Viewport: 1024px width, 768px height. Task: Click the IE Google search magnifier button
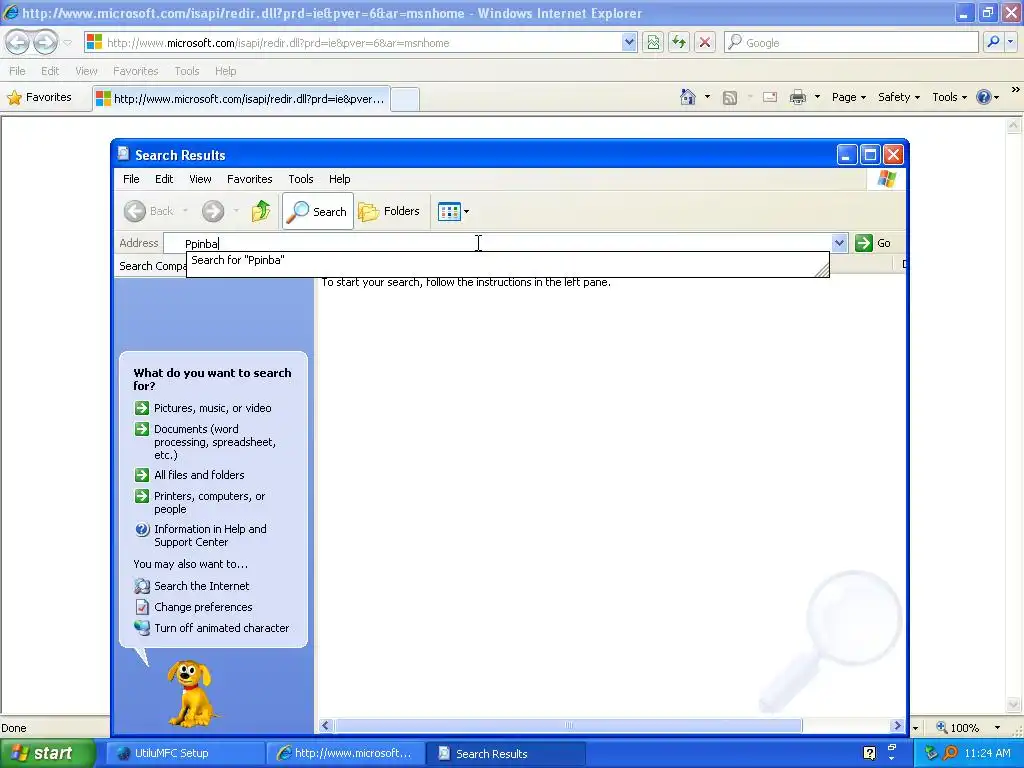[x=993, y=42]
